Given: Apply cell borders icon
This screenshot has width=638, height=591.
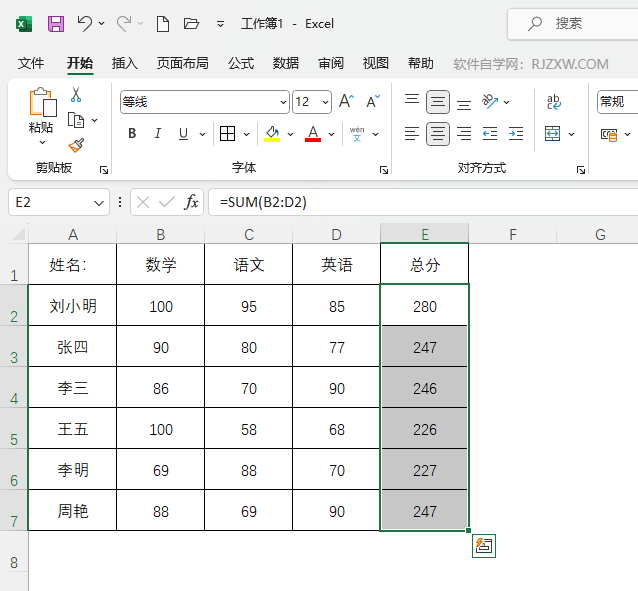Looking at the screenshot, I should pyautogui.click(x=227, y=134).
